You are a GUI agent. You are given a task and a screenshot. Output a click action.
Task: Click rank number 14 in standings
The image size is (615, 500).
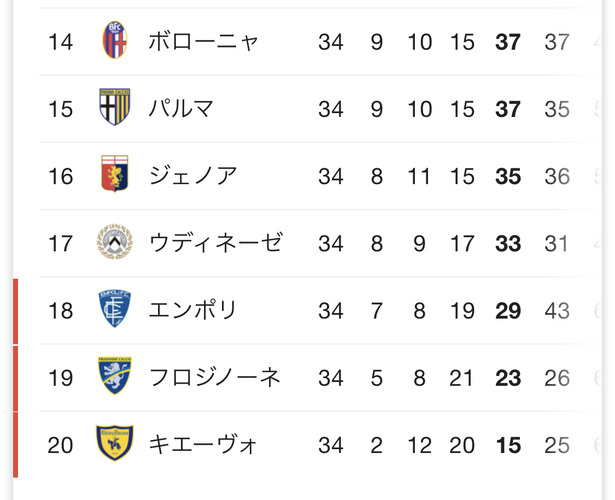[x=60, y=42]
